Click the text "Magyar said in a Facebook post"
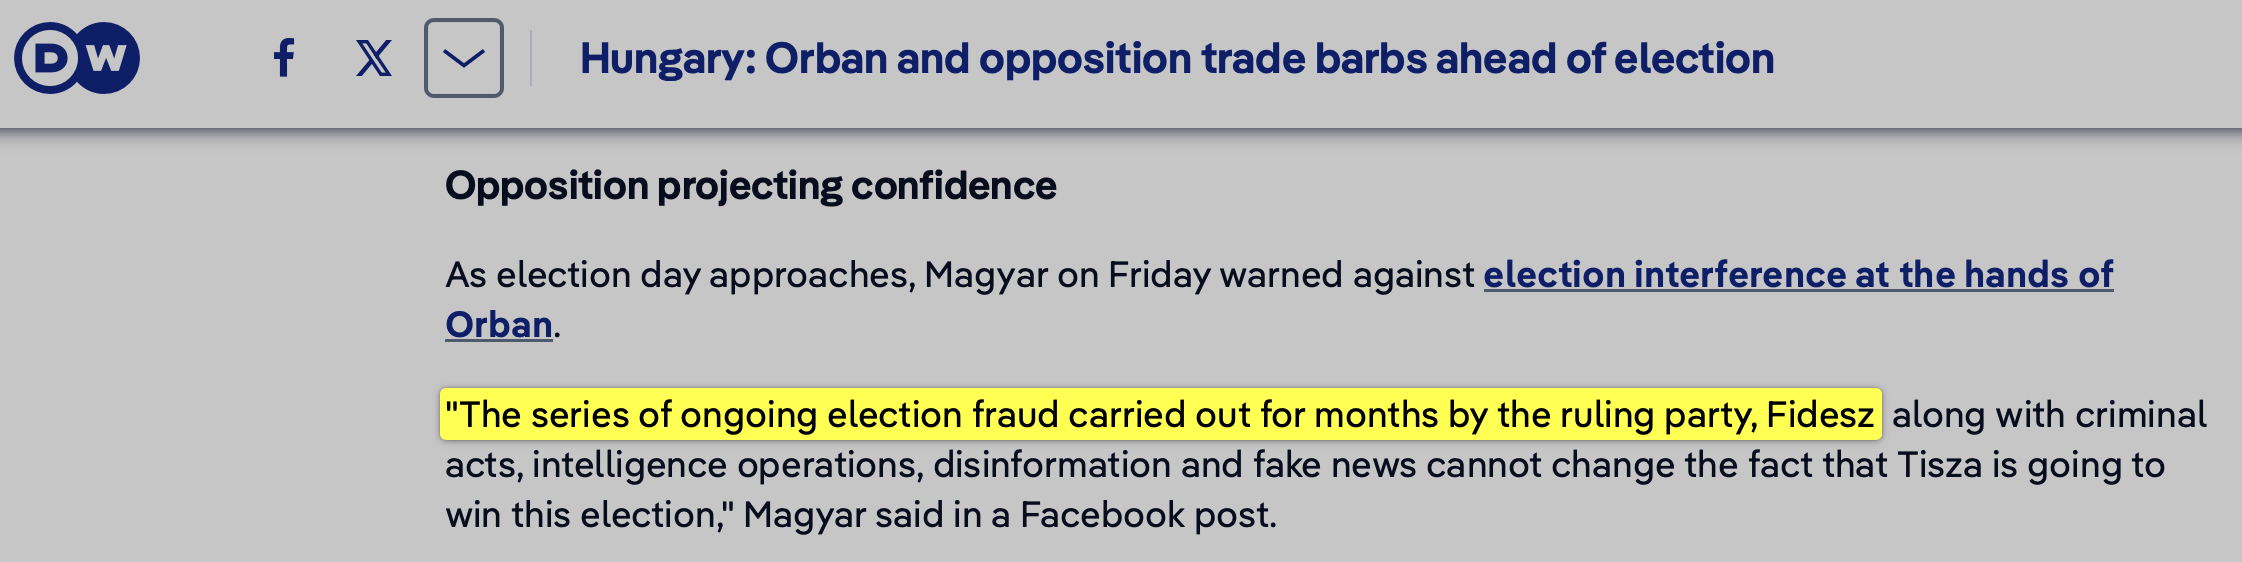Image resolution: width=2242 pixels, height=562 pixels. coord(1008,514)
